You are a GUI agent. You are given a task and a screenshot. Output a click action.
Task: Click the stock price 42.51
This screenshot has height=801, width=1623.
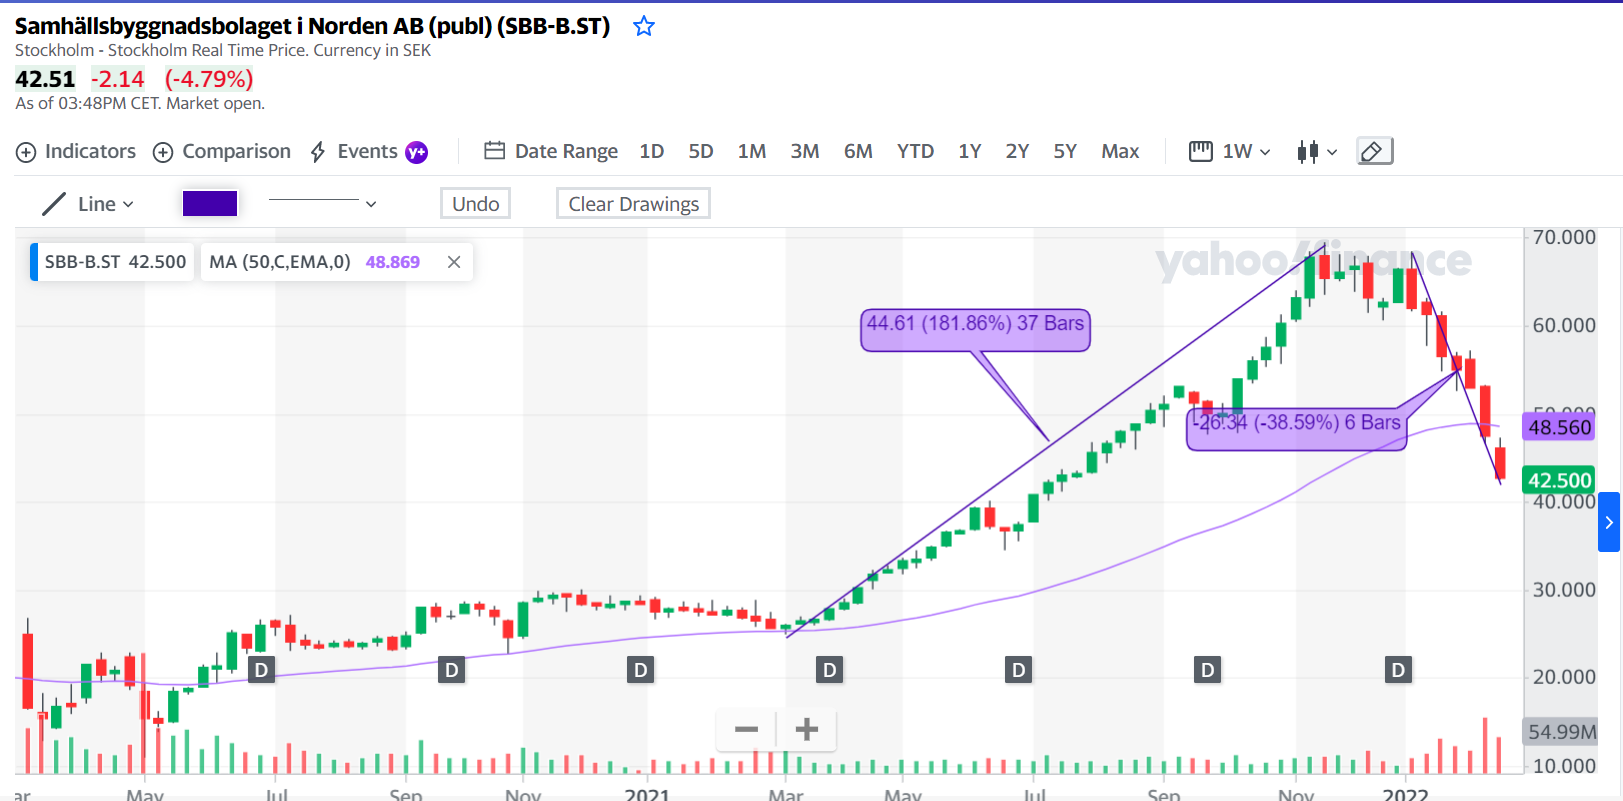pos(45,79)
